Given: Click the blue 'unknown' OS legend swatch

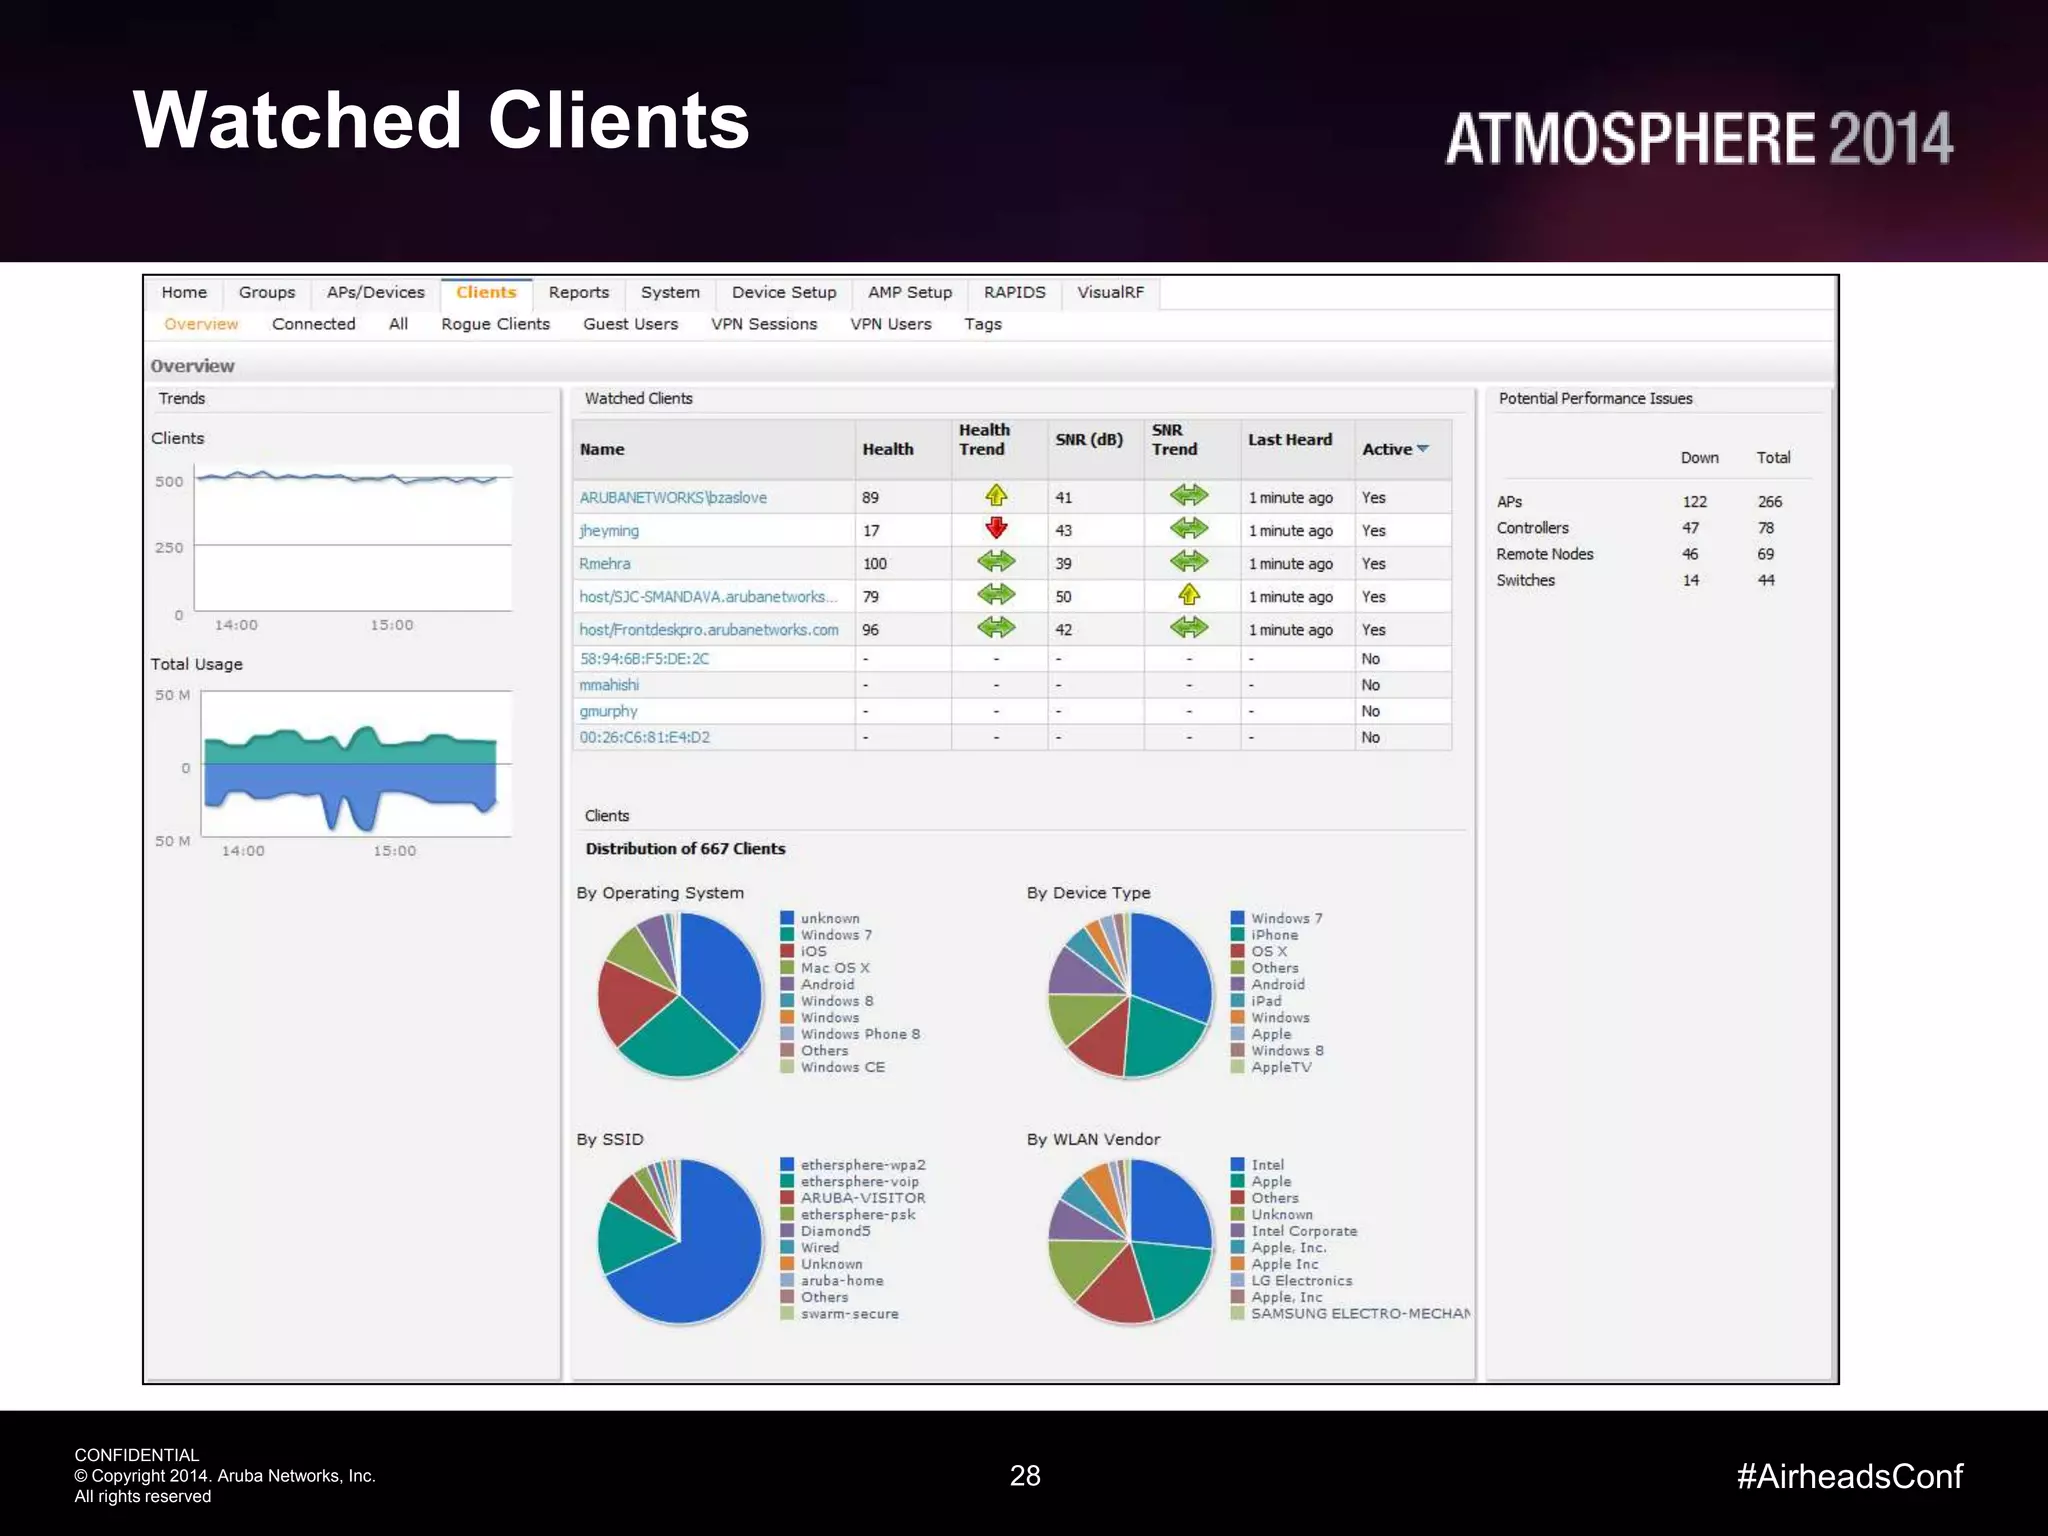Looking at the screenshot, I should click(787, 918).
